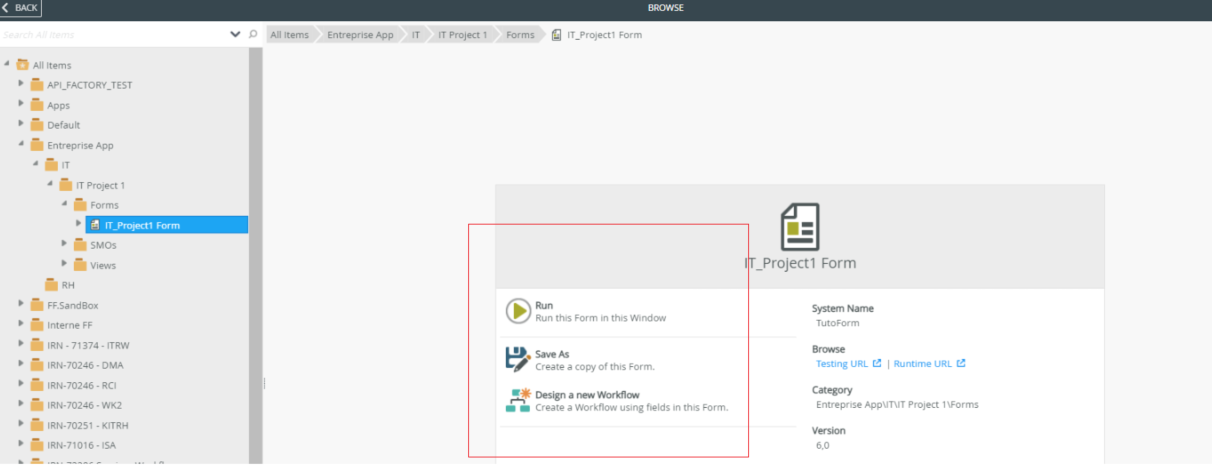Collapse the Entreprise App folder
1212x466 pixels.
tap(21, 144)
